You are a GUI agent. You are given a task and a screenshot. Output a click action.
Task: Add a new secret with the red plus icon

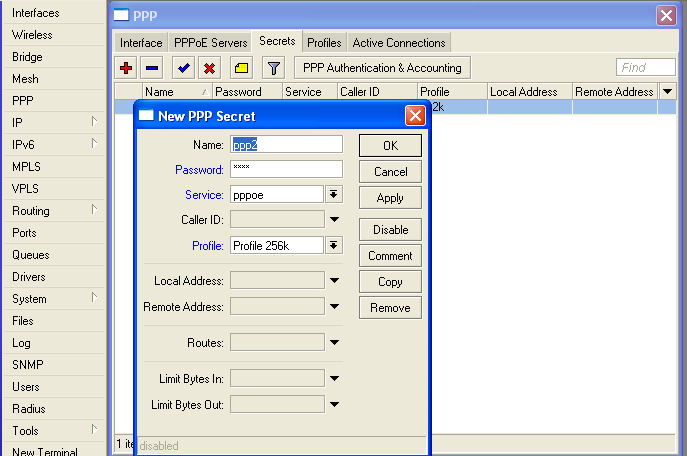coord(126,68)
